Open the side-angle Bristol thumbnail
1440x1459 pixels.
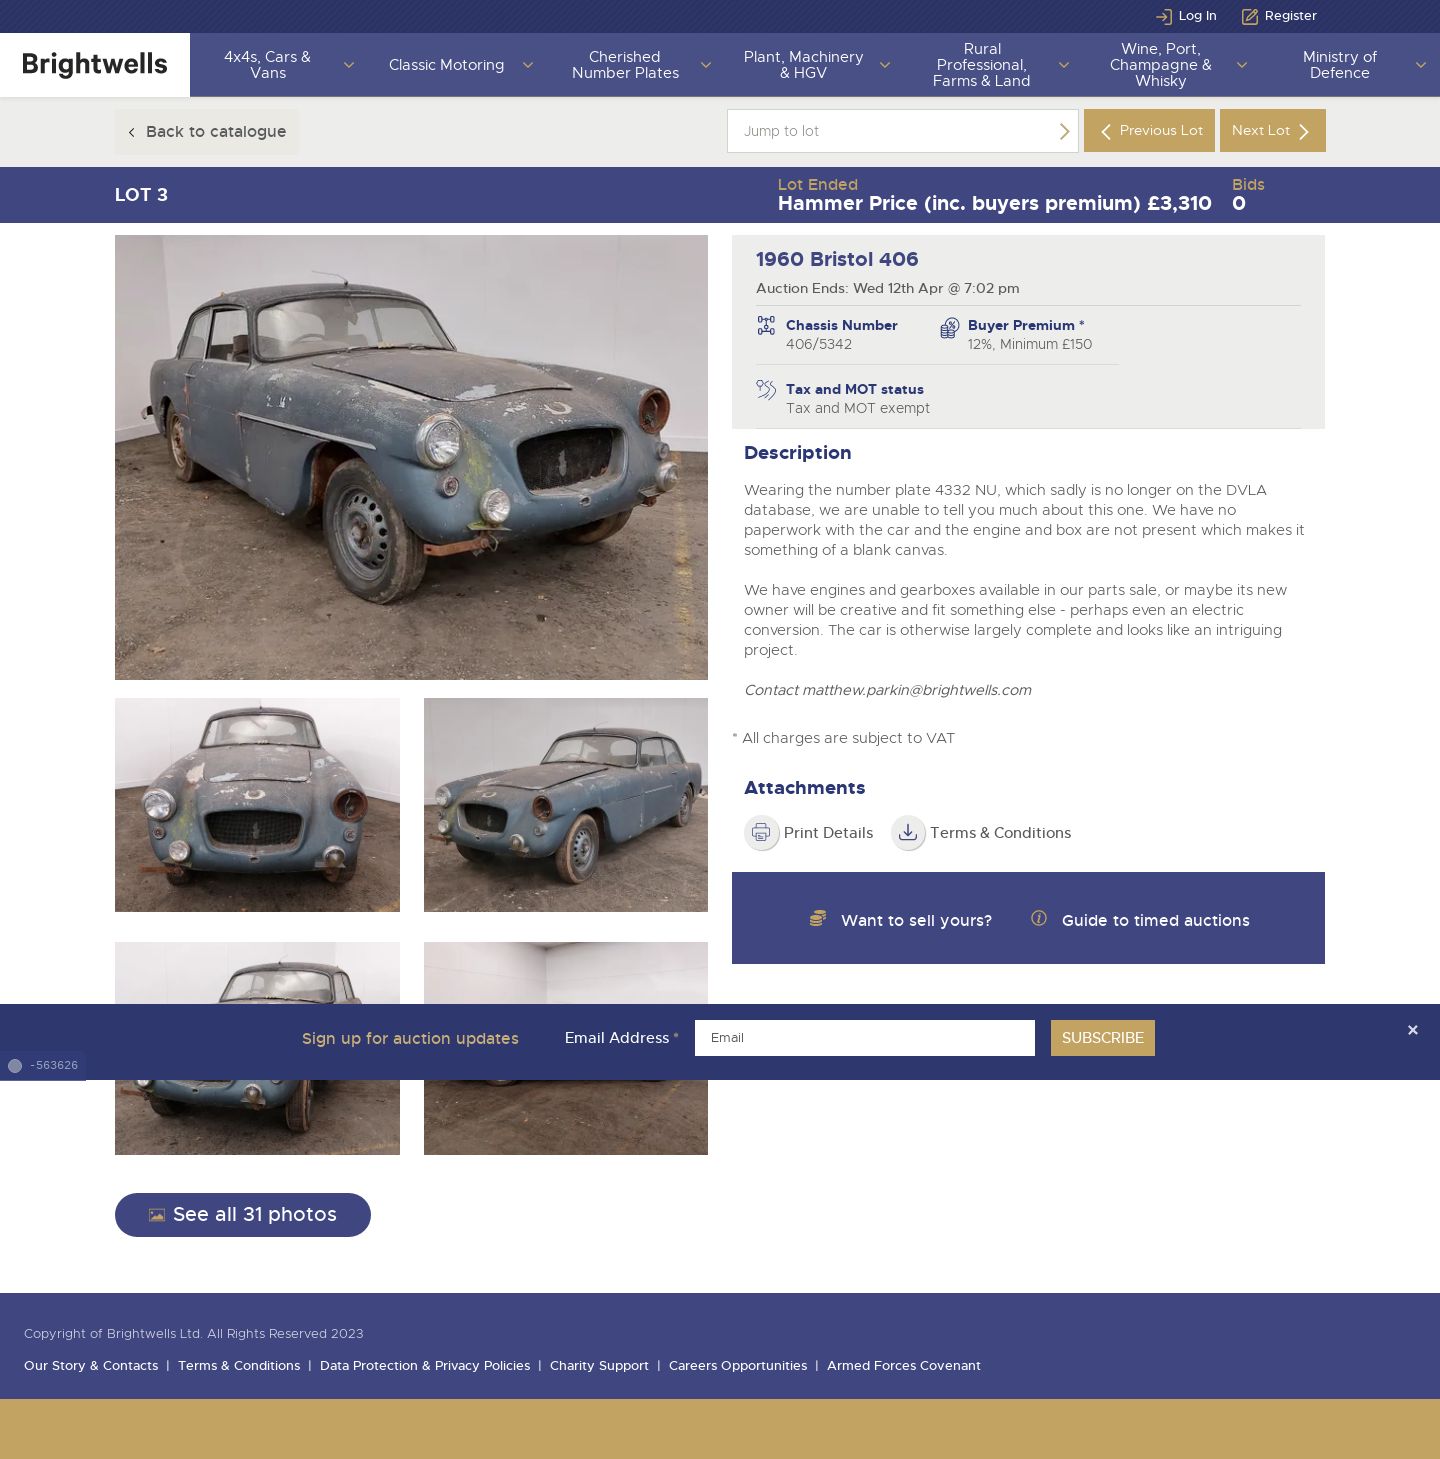tap(566, 805)
